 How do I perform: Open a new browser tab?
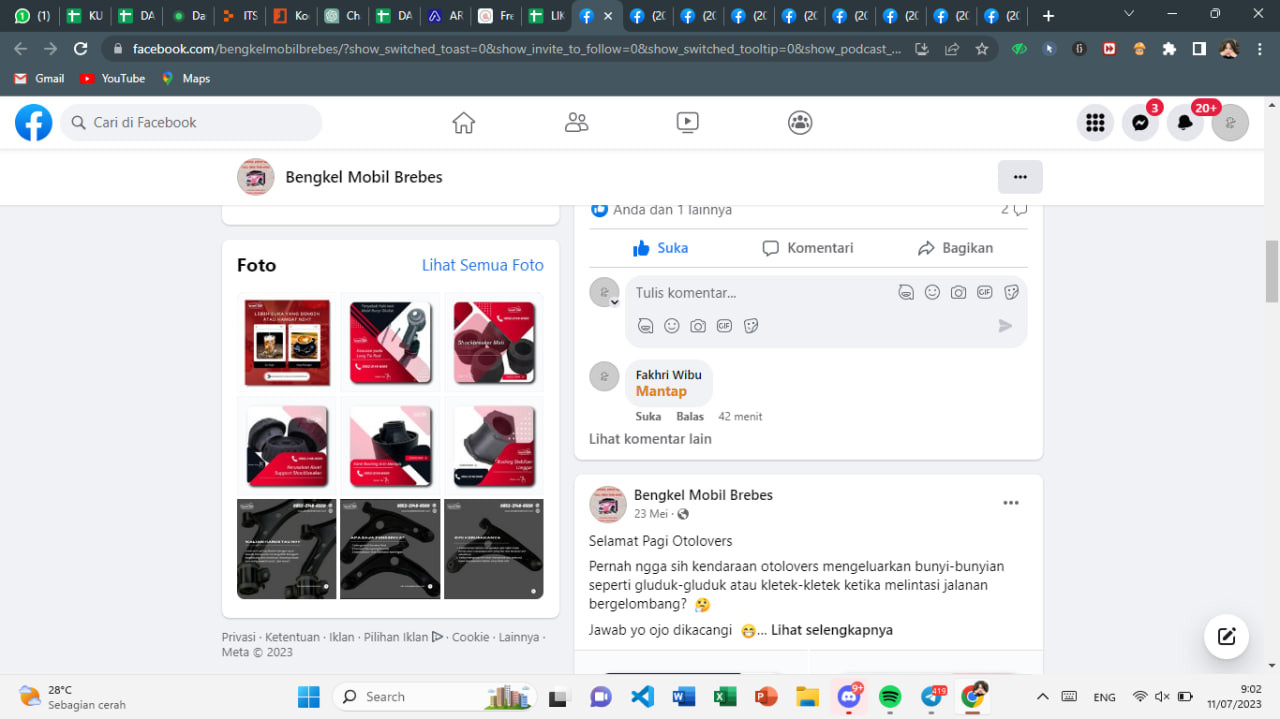[1048, 16]
